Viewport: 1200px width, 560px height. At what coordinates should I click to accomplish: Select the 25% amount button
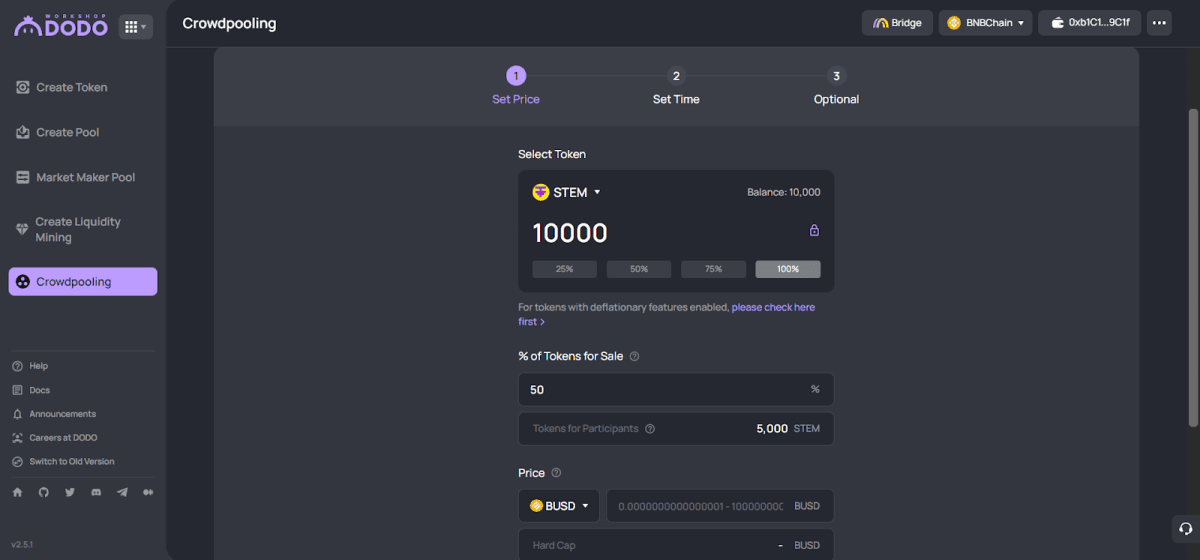pos(564,269)
